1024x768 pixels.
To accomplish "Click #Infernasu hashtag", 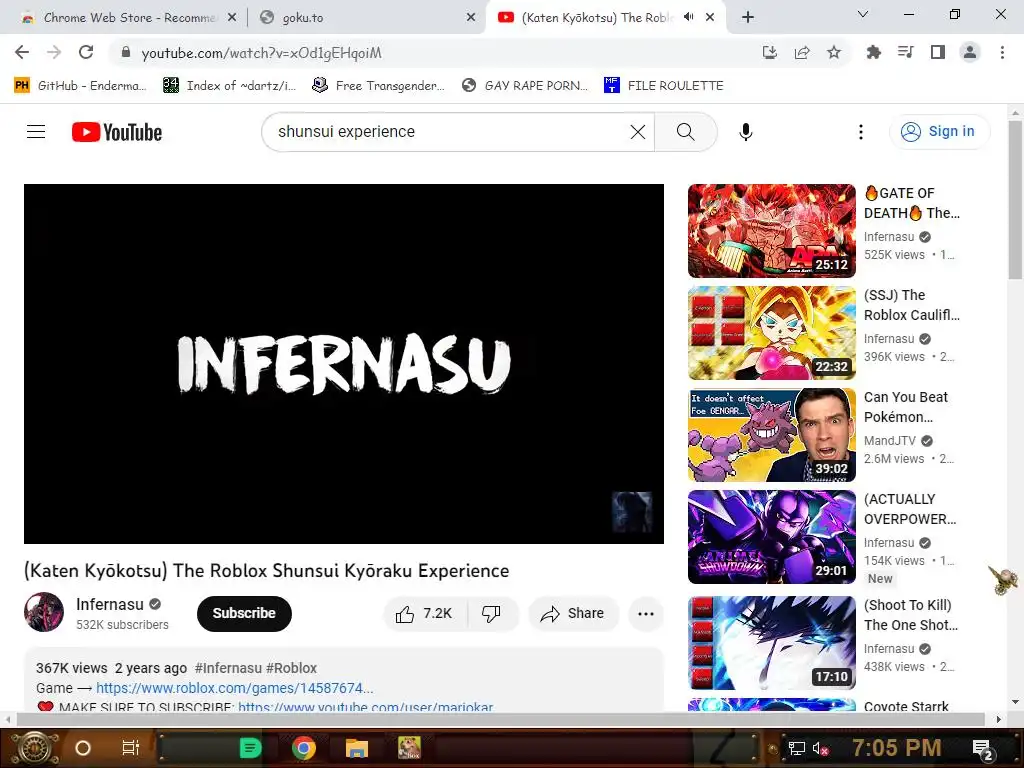I will coord(228,668).
